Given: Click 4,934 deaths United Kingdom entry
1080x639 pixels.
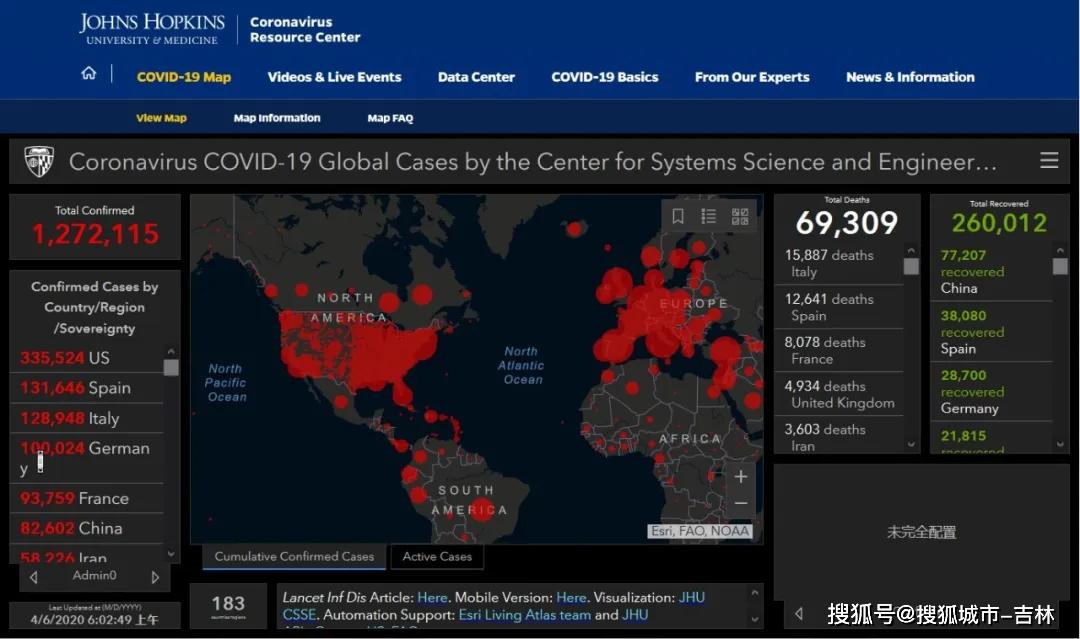Looking at the screenshot, I should tap(839, 394).
